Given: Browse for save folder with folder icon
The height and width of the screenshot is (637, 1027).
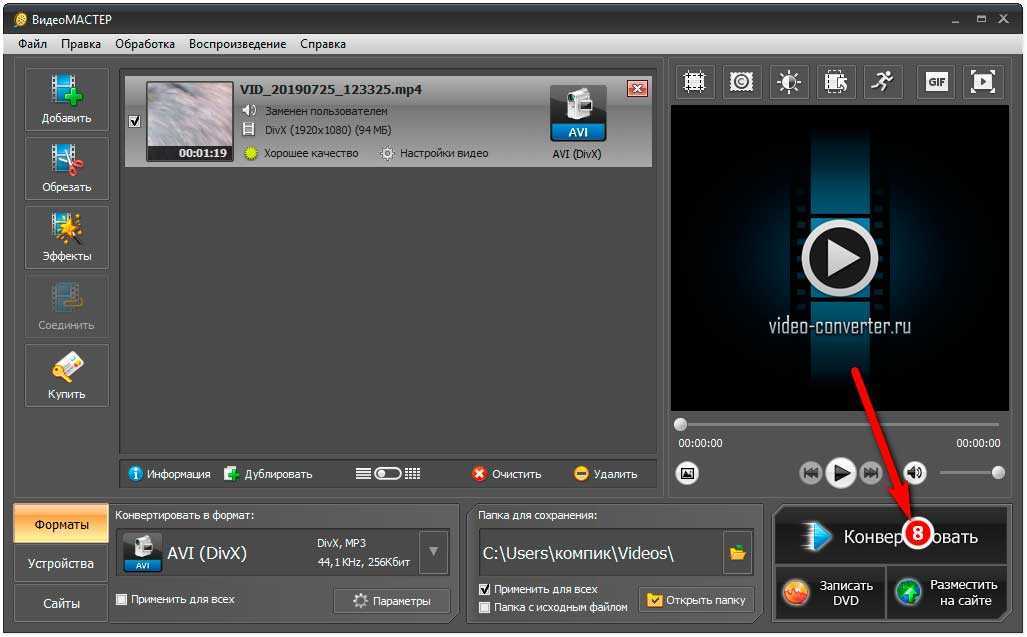Looking at the screenshot, I should coord(738,553).
